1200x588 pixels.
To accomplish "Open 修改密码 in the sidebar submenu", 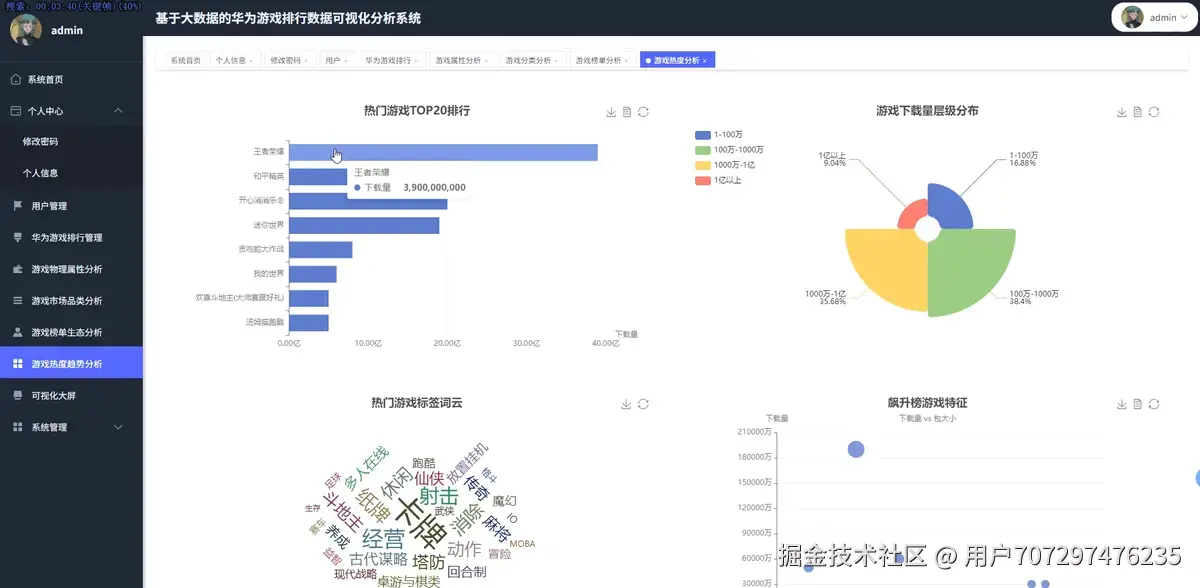I will click(71, 142).
